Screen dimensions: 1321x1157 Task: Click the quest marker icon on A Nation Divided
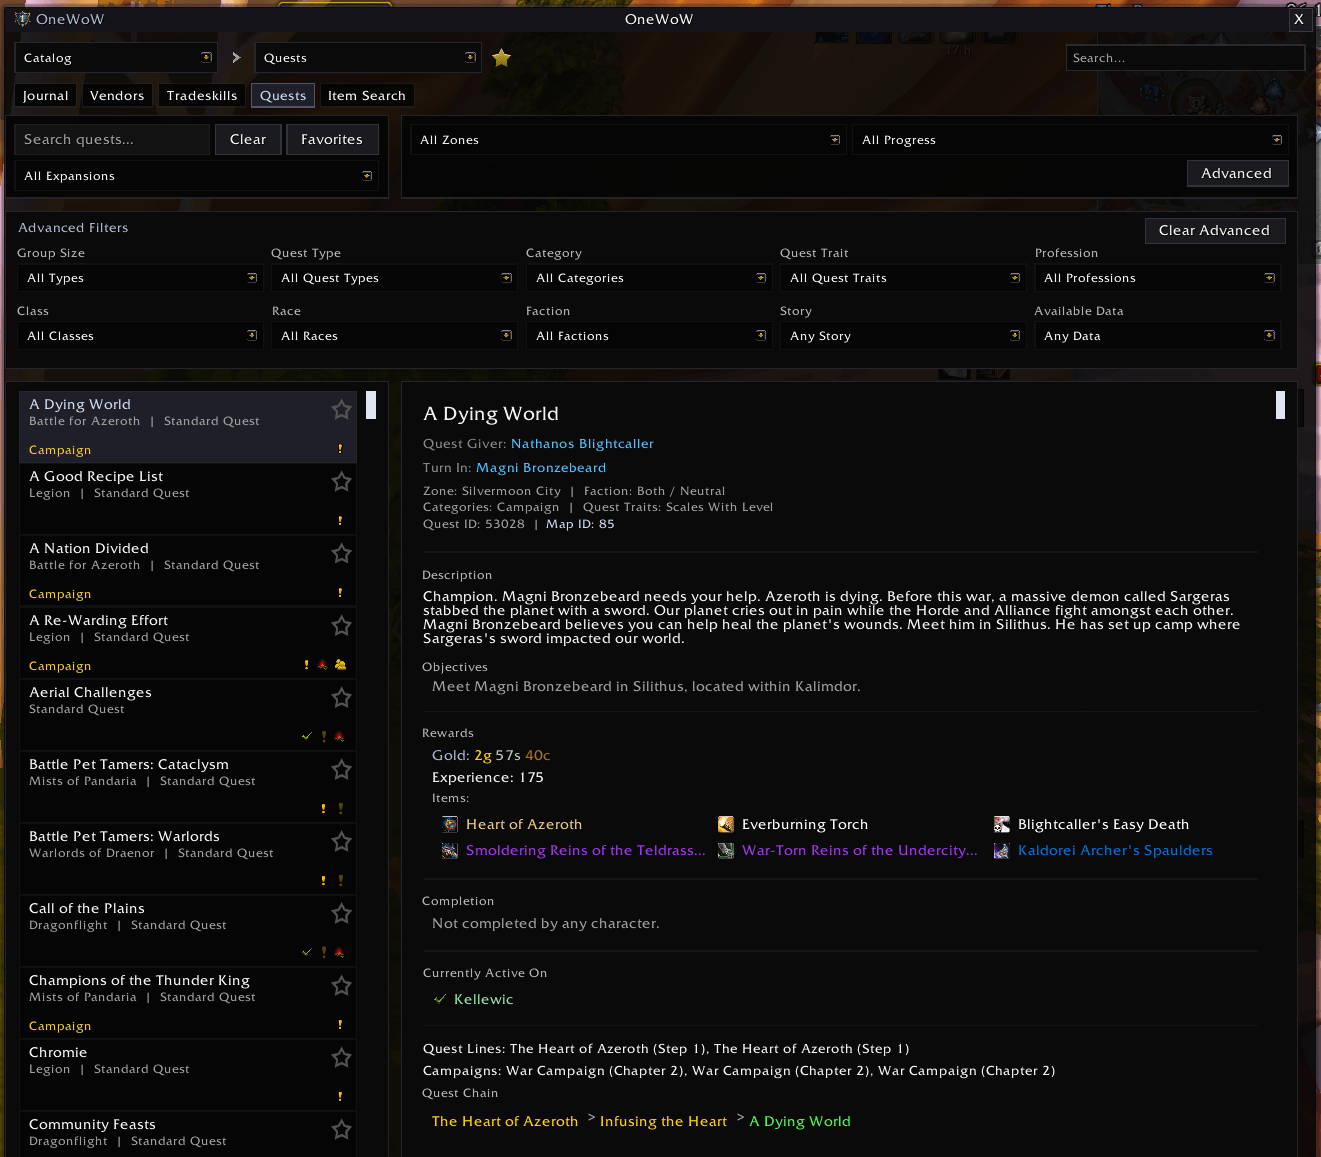(x=340, y=593)
